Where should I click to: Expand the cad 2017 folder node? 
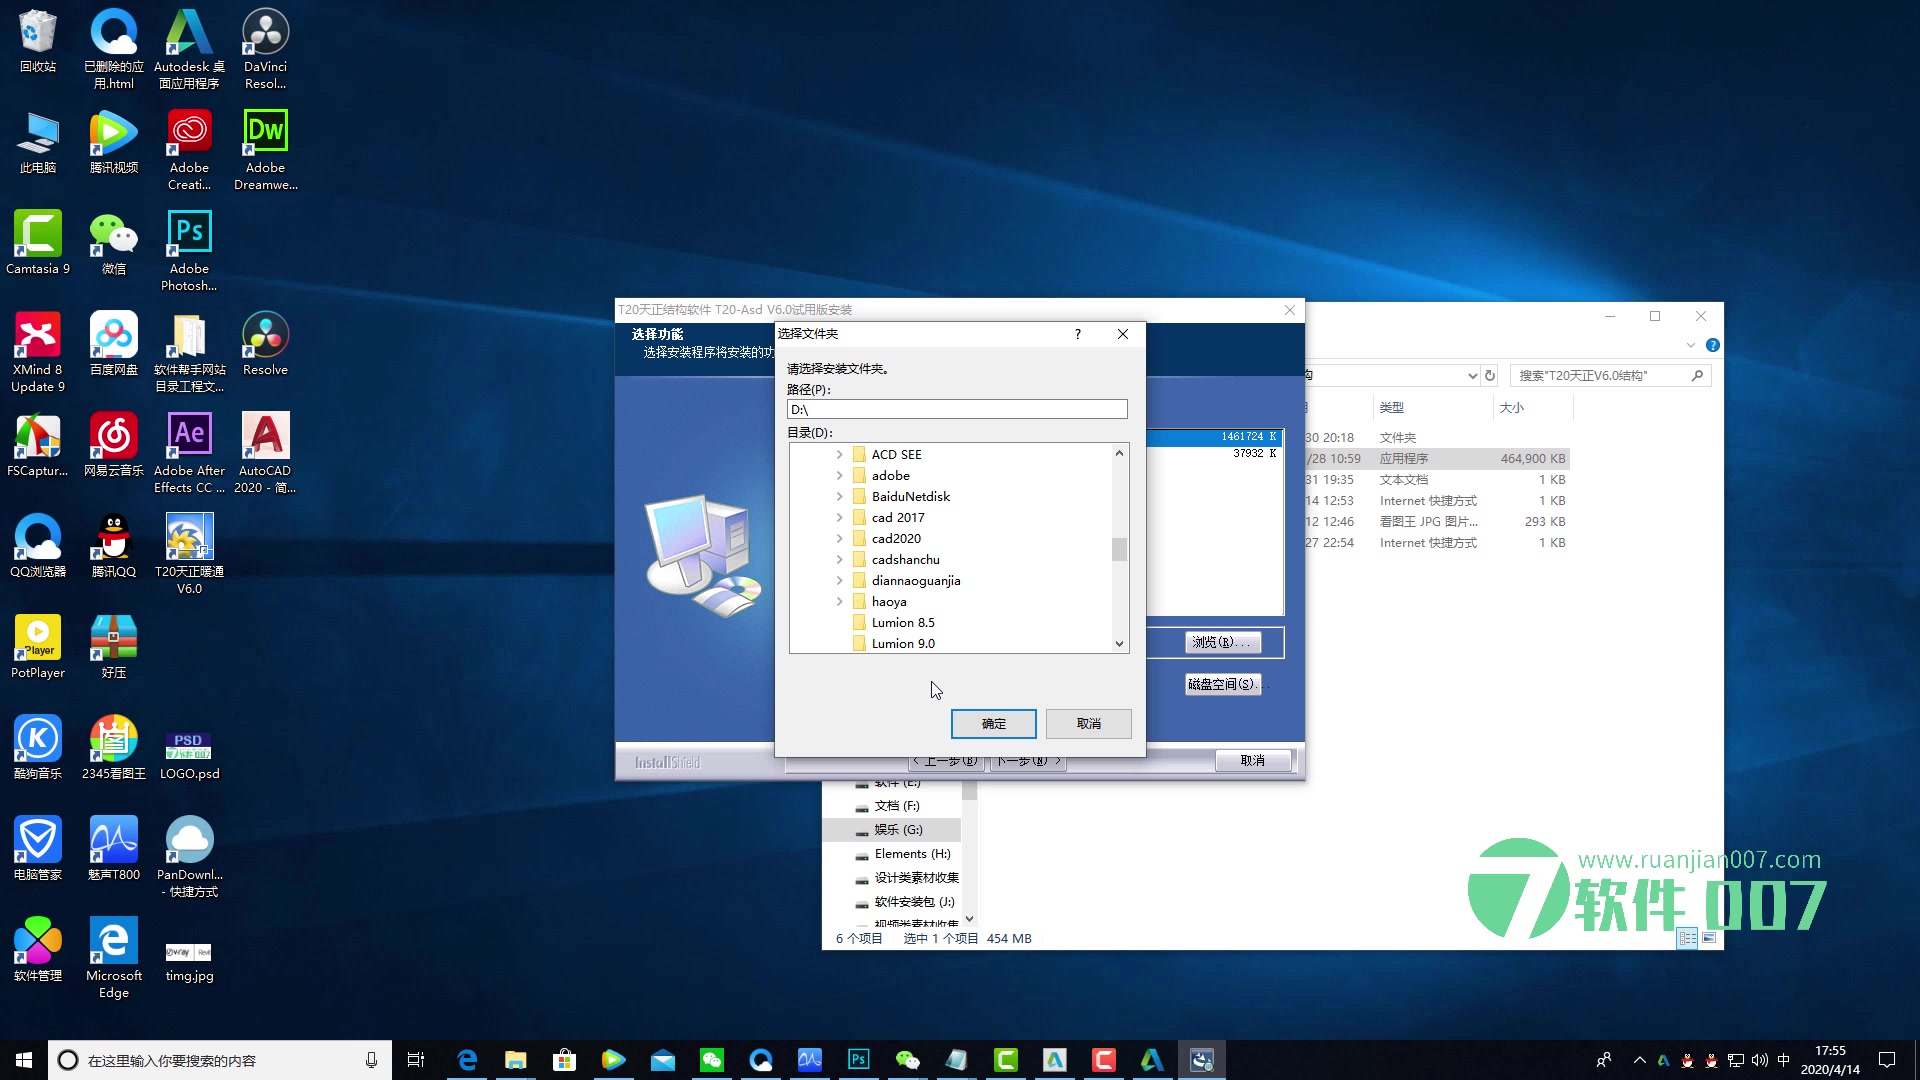839,517
